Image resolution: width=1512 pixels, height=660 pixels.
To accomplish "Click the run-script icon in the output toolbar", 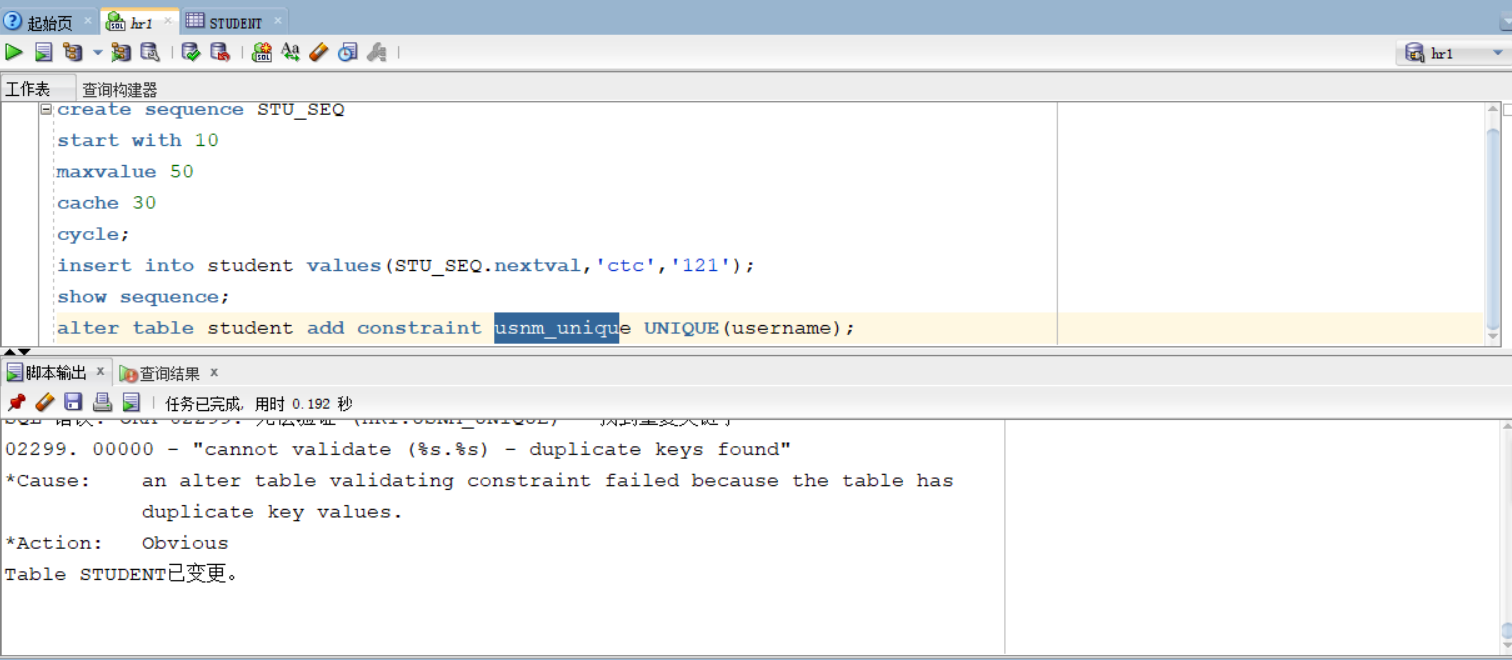I will (131, 402).
